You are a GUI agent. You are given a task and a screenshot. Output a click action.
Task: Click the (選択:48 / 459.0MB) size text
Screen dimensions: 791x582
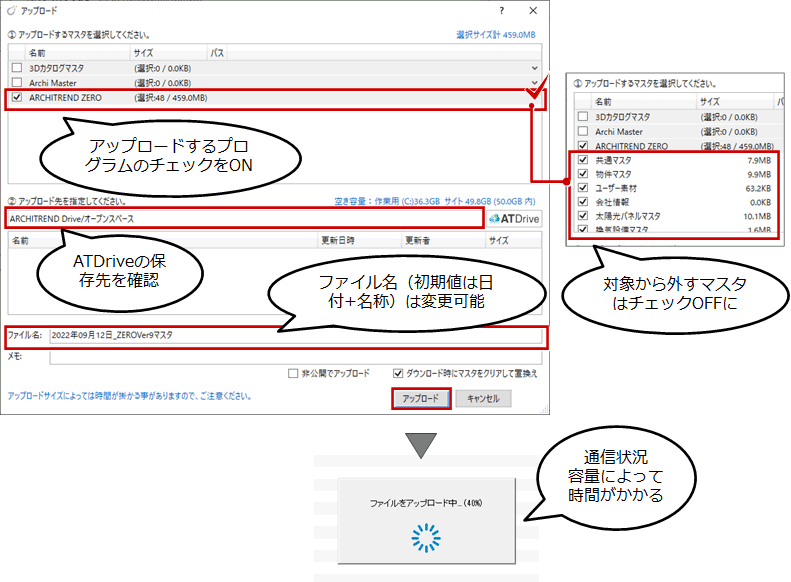(x=171, y=98)
